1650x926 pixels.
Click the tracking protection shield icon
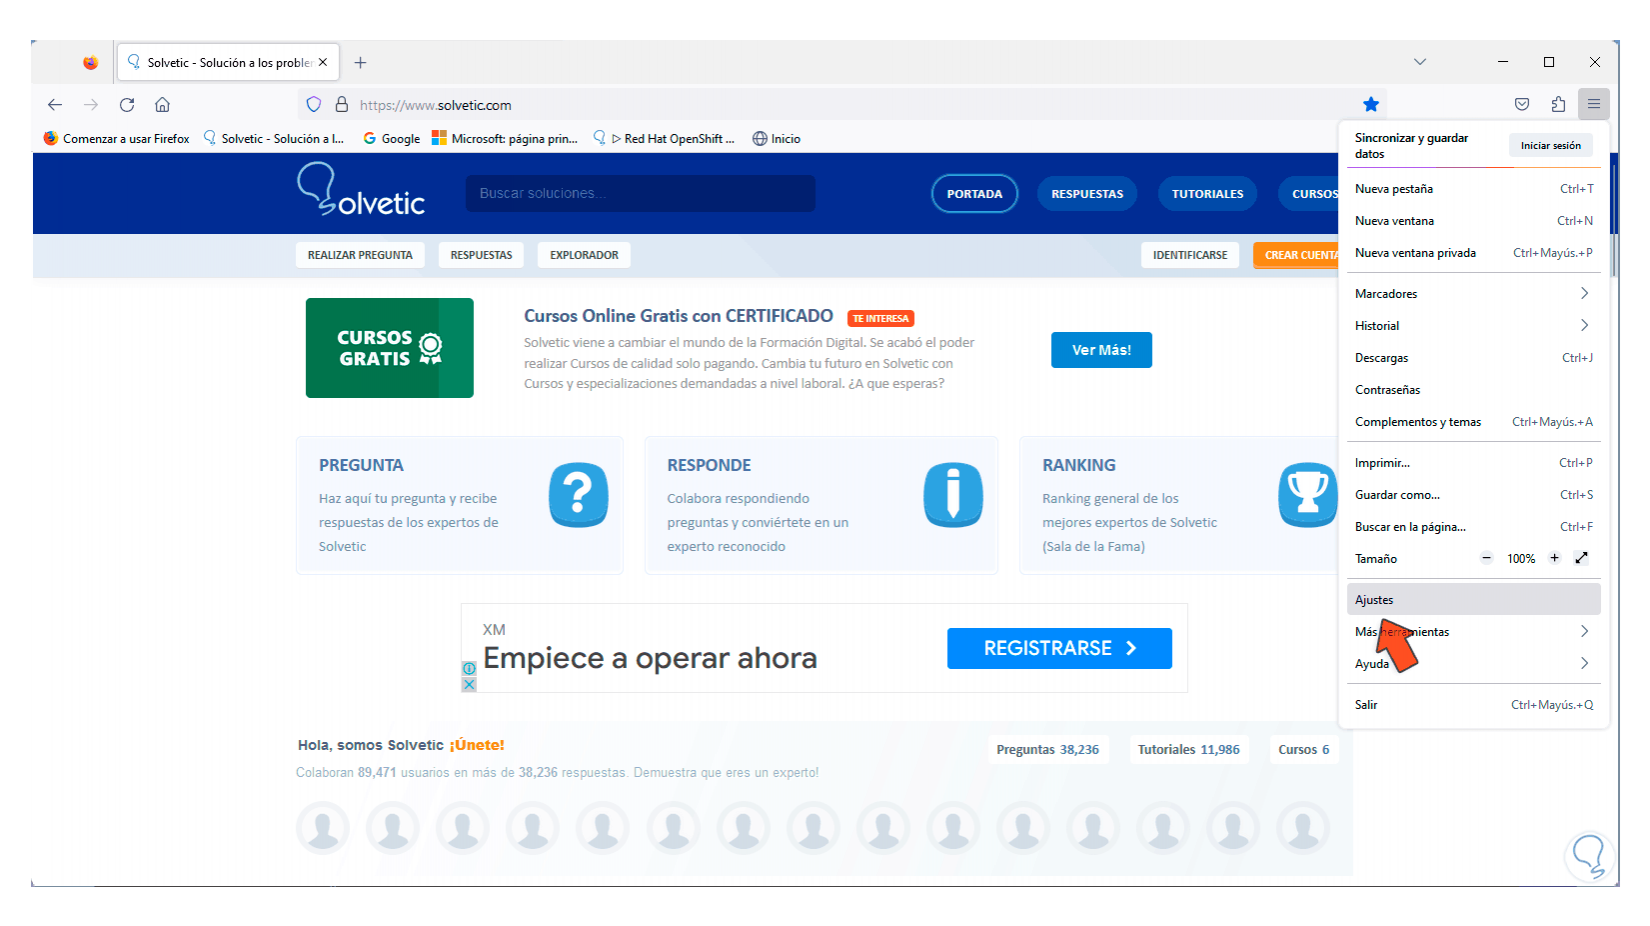[x=314, y=104]
